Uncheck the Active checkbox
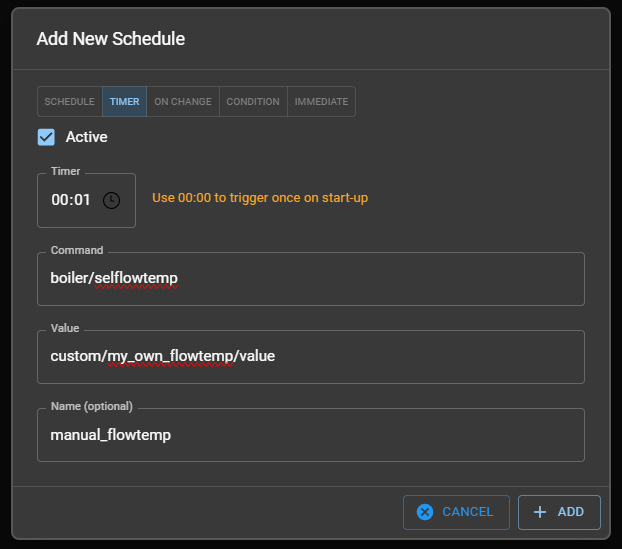The width and height of the screenshot is (622, 549). click(x=46, y=137)
